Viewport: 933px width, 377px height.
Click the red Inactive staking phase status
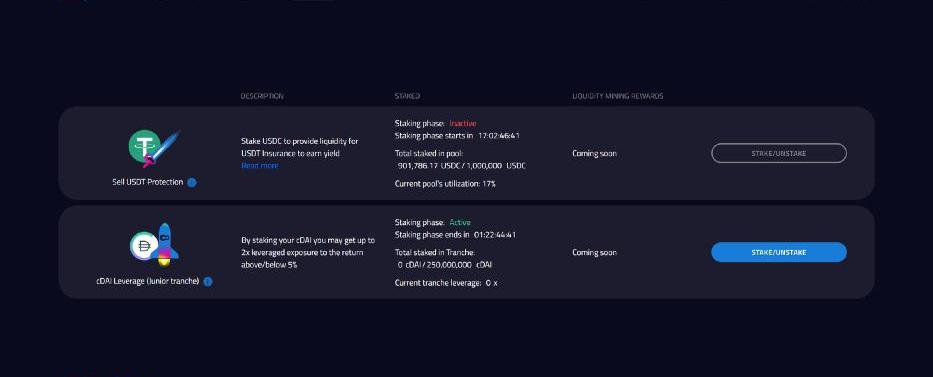(x=462, y=124)
